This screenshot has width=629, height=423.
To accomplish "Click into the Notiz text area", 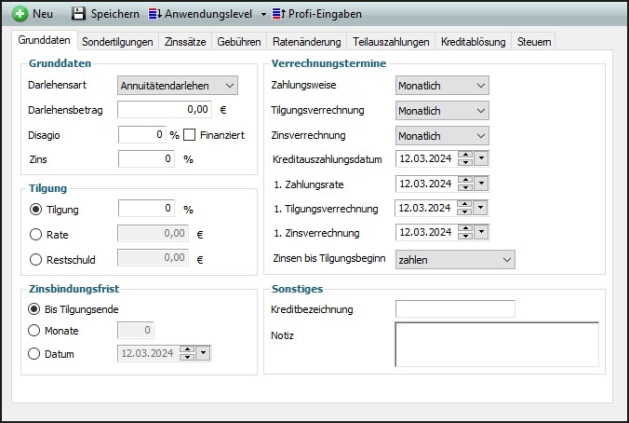I will tap(496, 344).
